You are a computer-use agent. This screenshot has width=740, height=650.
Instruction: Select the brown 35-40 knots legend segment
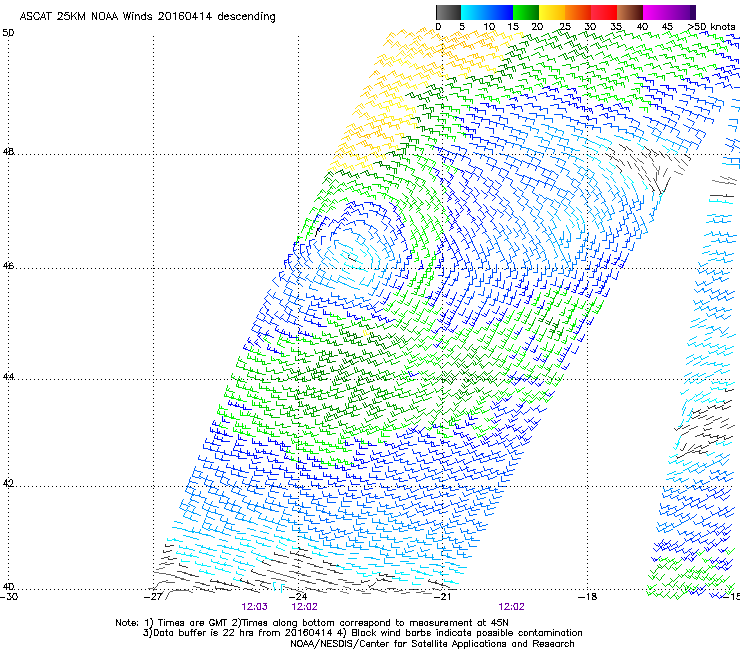click(x=630, y=12)
